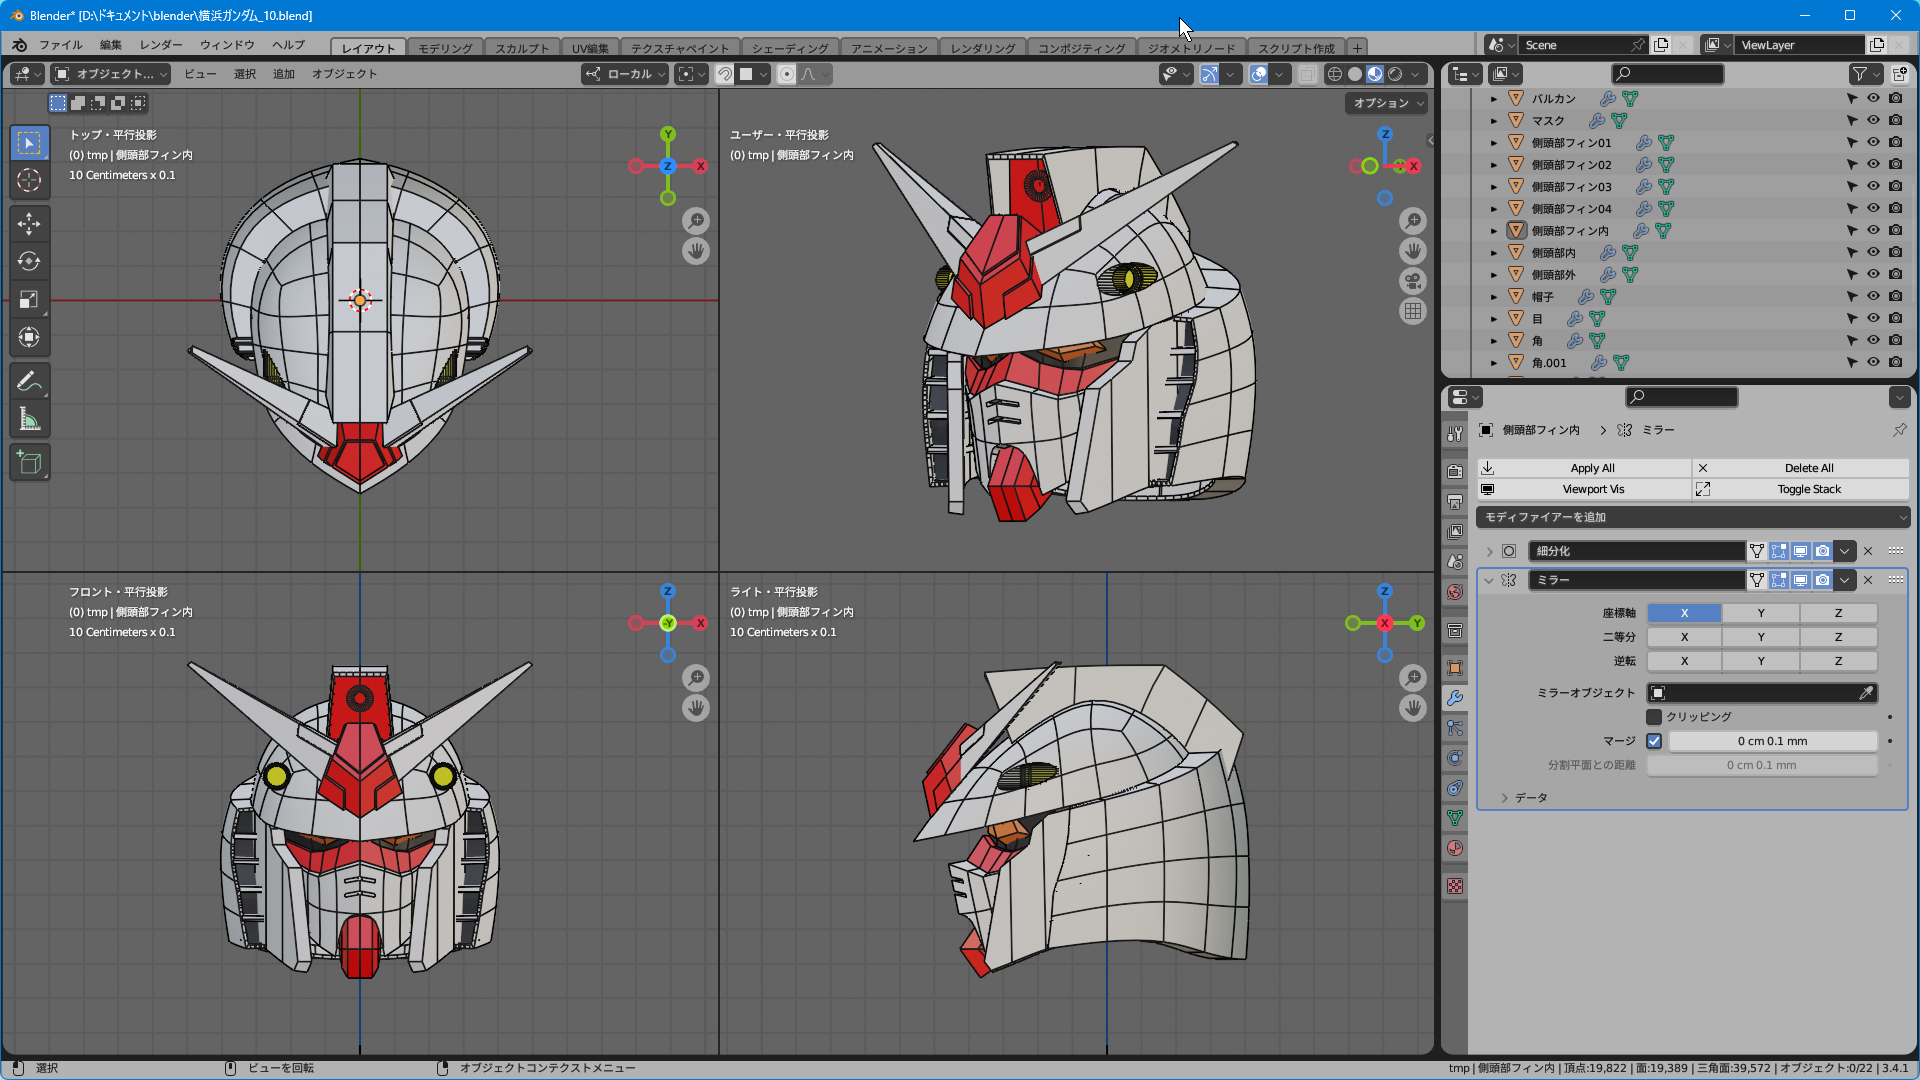The width and height of the screenshot is (1920, 1080).
Task: Click the Merge distance value field
Action: point(1772,741)
